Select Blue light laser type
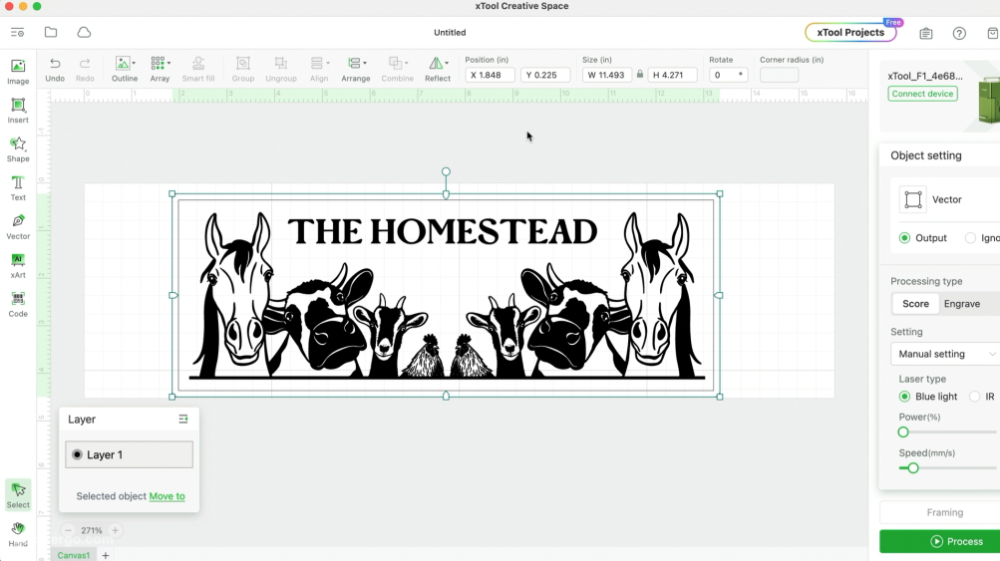The width and height of the screenshot is (1000, 561). (x=905, y=397)
